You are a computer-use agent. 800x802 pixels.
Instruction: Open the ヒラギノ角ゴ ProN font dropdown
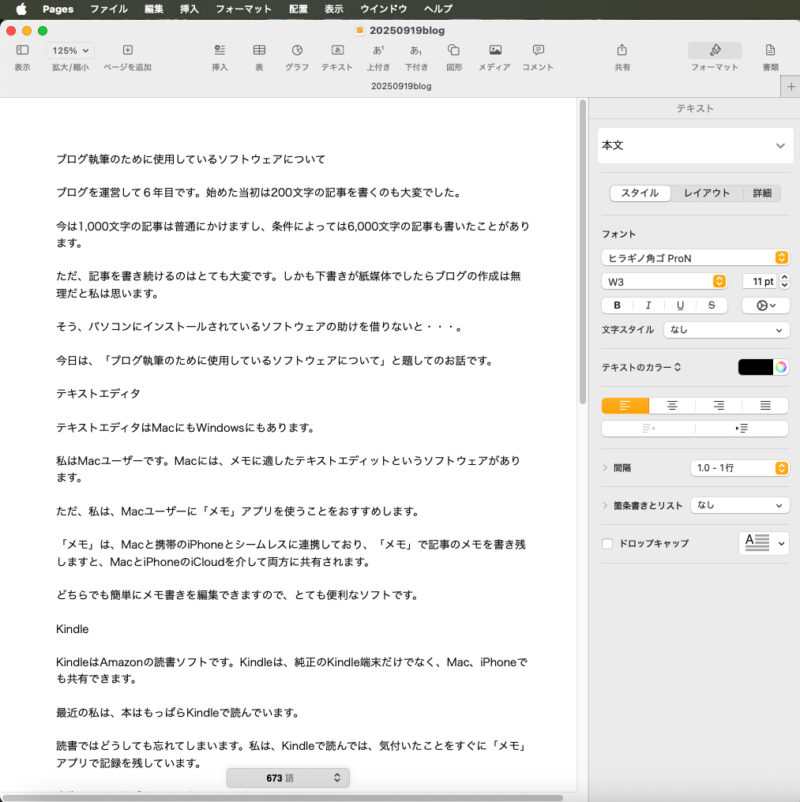[695, 258]
